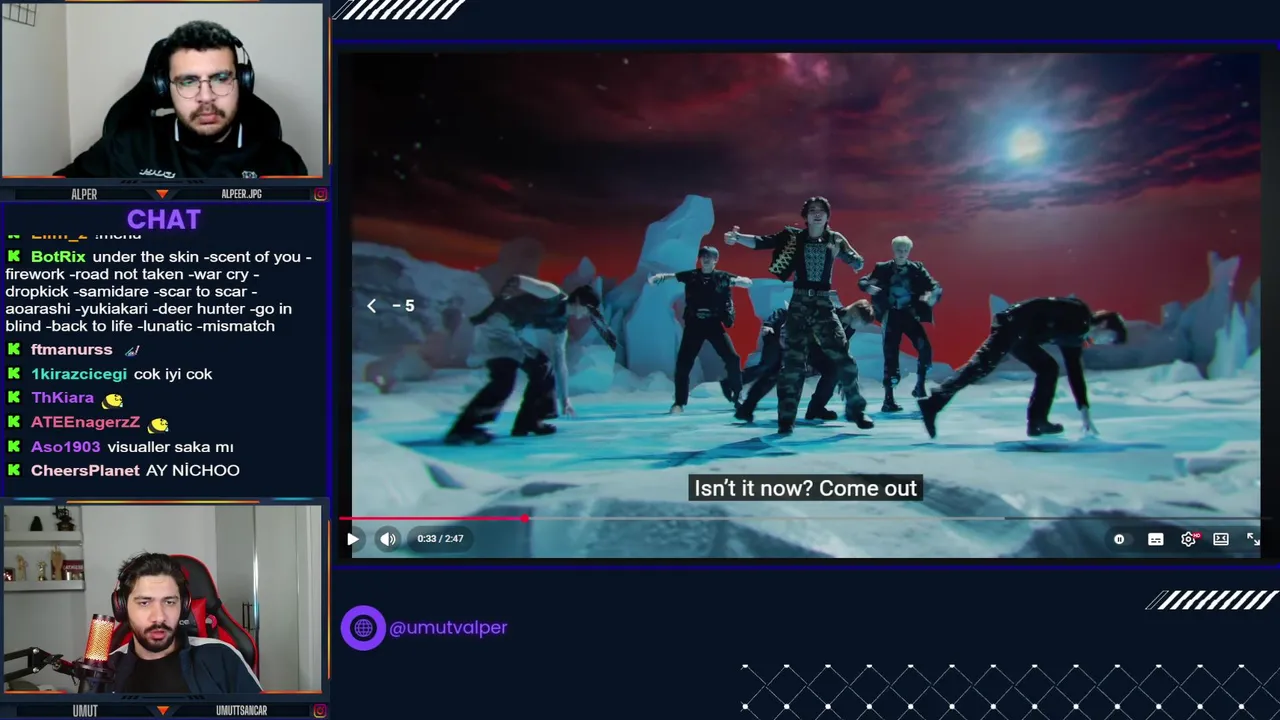Click the rewind 5 seconds arrow overlay
Image resolution: width=1280 pixels, height=720 pixels.
click(390, 306)
